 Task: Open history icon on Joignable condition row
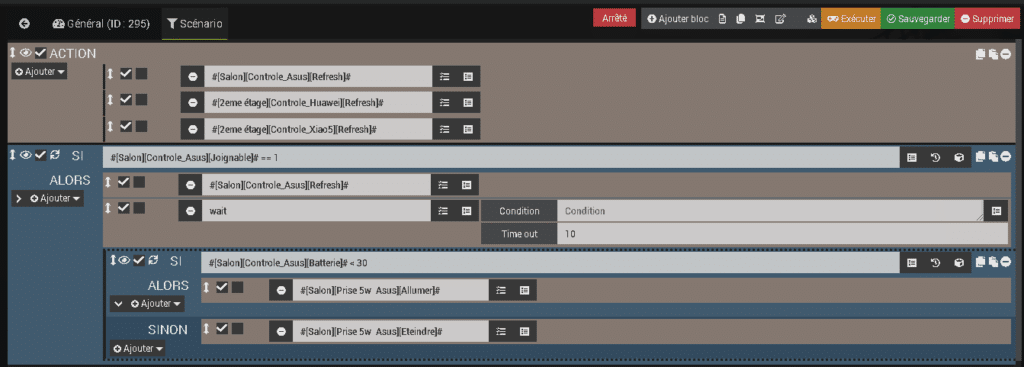(935, 157)
